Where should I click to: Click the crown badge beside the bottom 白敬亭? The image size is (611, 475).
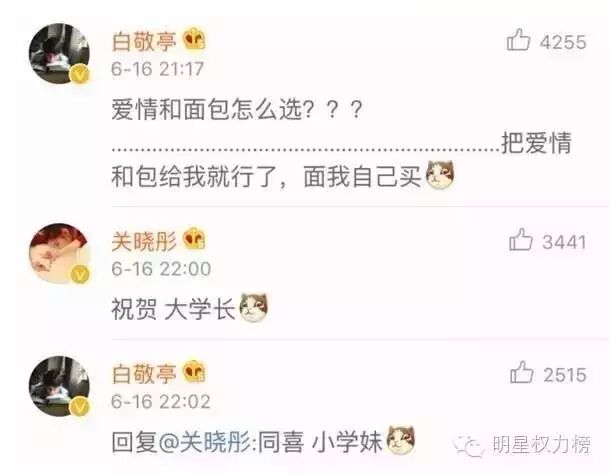pyautogui.click(x=194, y=371)
